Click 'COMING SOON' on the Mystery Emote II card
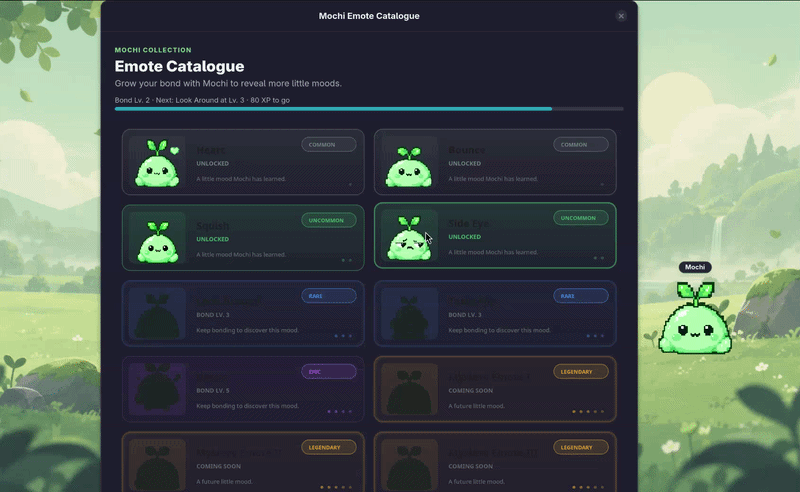 (x=218, y=466)
